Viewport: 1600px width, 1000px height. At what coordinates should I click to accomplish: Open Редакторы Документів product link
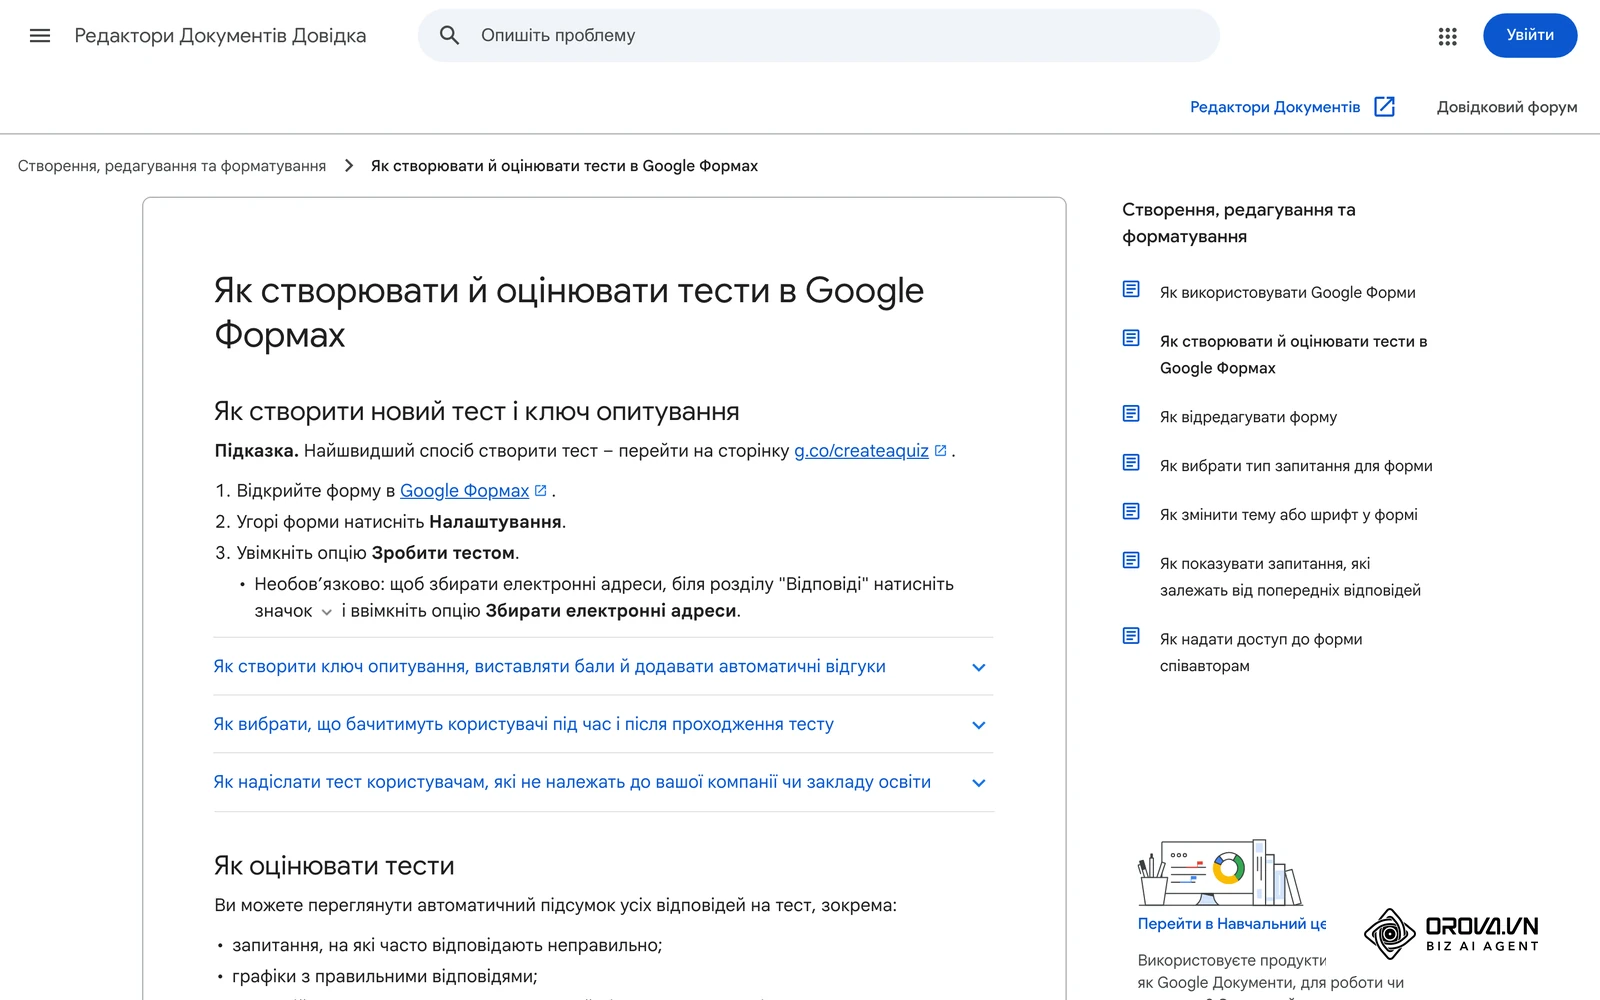tap(1275, 107)
